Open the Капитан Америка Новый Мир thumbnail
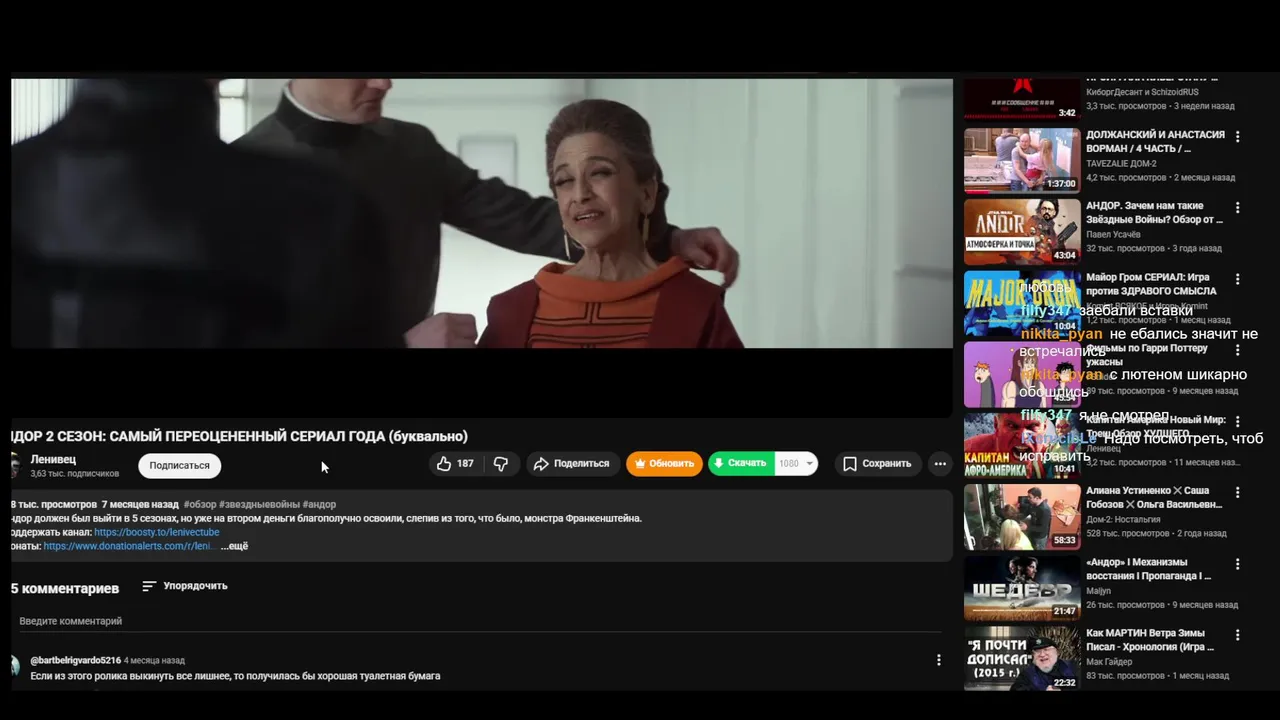This screenshot has width=1280, height=720. [1022, 445]
